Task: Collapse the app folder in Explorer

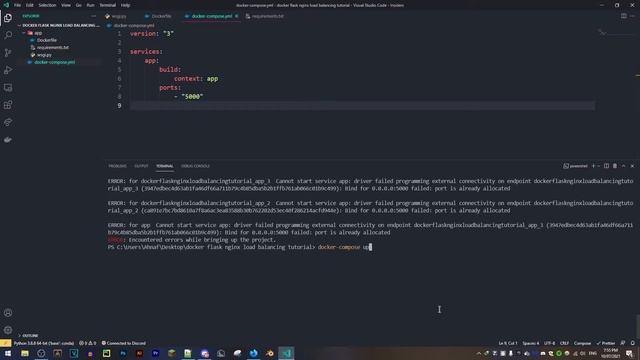Action: pyautogui.click(x=24, y=33)
